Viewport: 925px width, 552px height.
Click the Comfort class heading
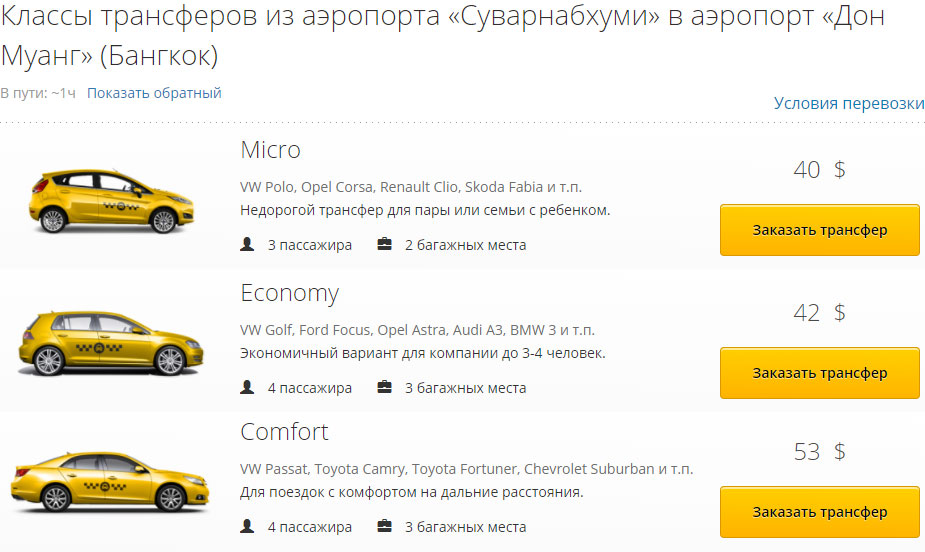[x=284, y=432]
